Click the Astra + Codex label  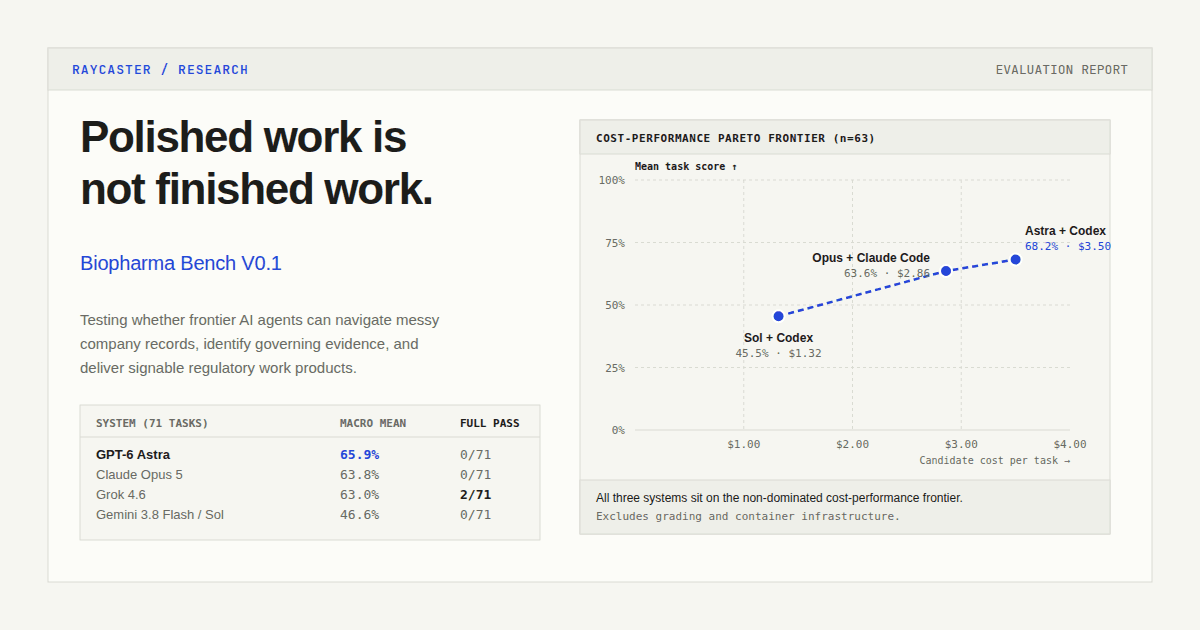[x=1065, y=231]
